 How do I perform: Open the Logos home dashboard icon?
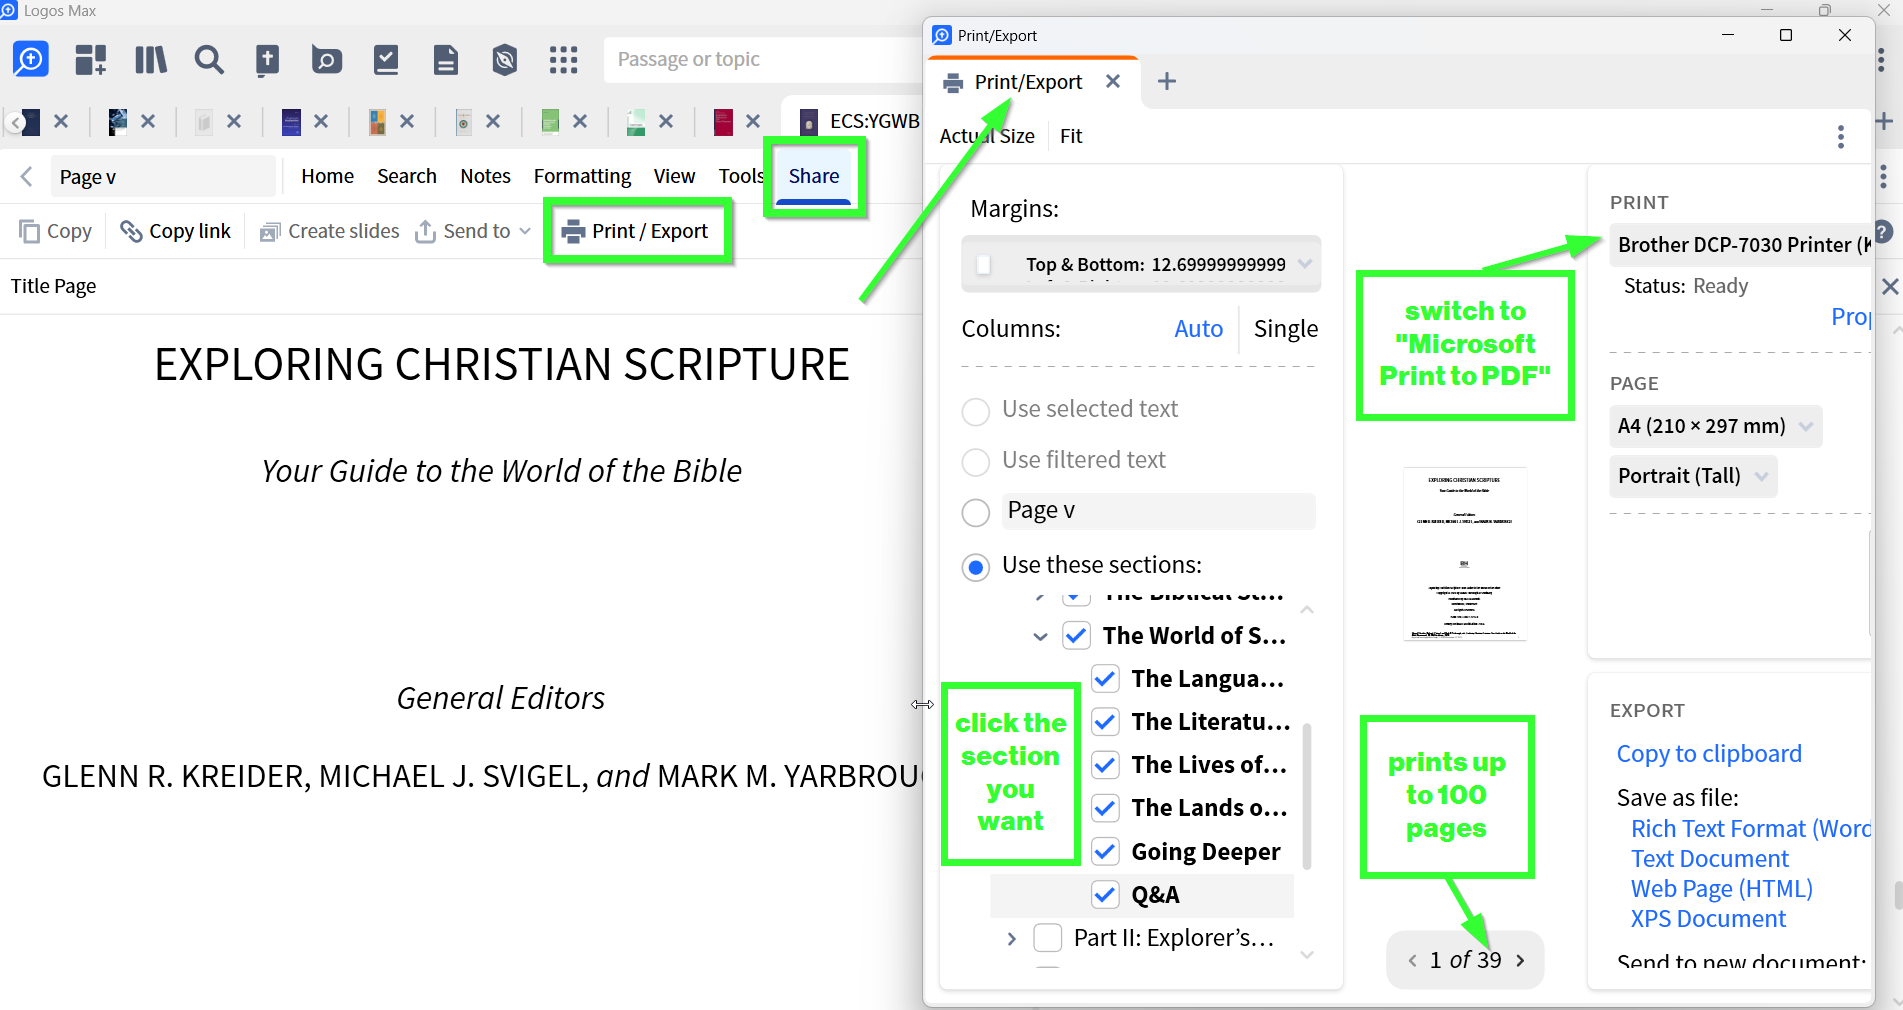coord(30,60)
